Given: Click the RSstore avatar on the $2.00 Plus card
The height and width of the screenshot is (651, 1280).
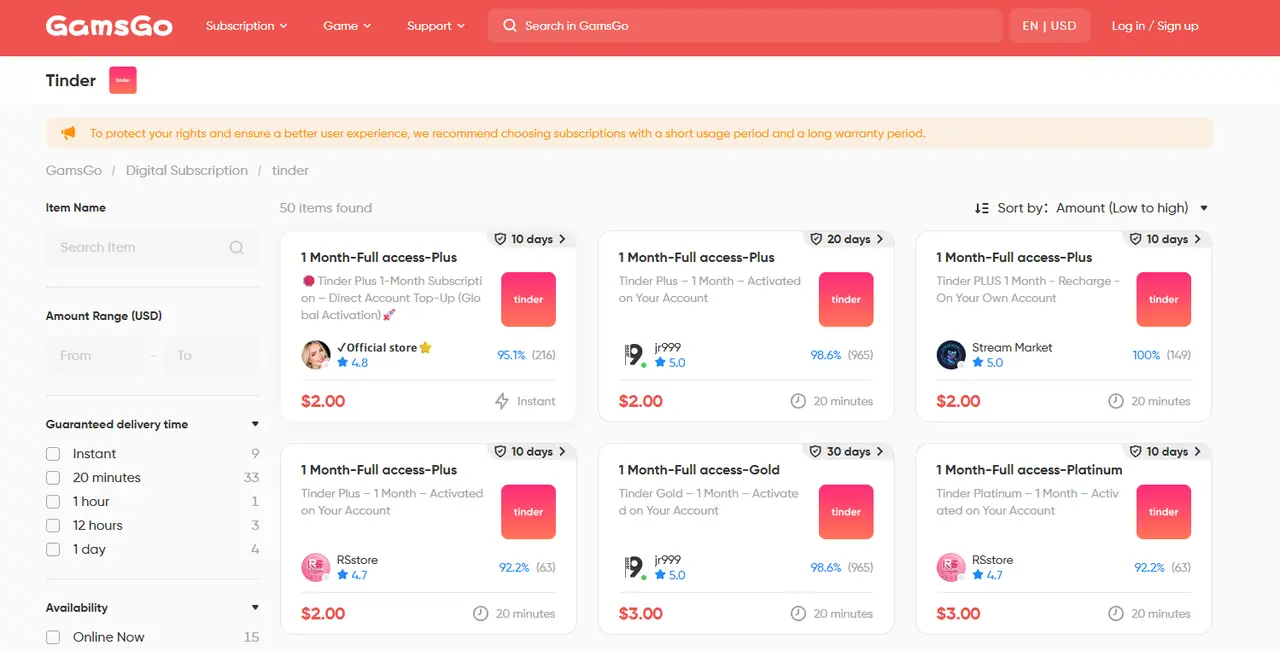Looking at the screenshot, I should 316,567.
